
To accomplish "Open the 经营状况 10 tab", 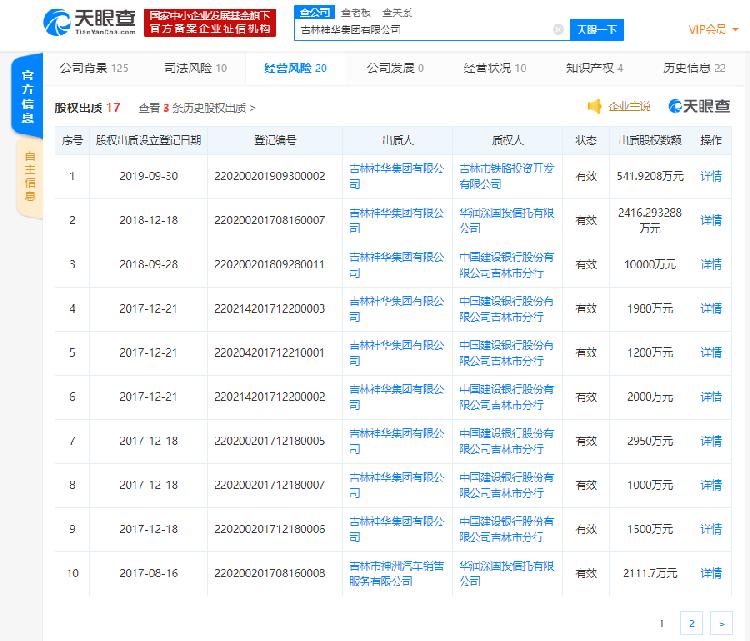I will 495,68.
